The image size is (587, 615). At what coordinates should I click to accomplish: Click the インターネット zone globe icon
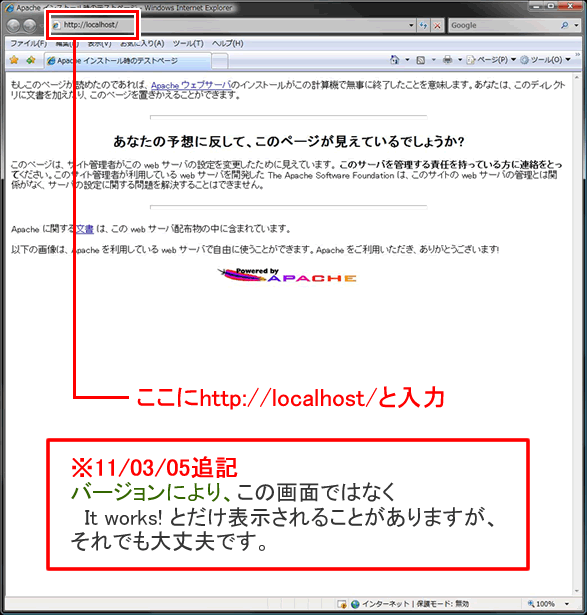pyautogui.click(x=355, y=604)
